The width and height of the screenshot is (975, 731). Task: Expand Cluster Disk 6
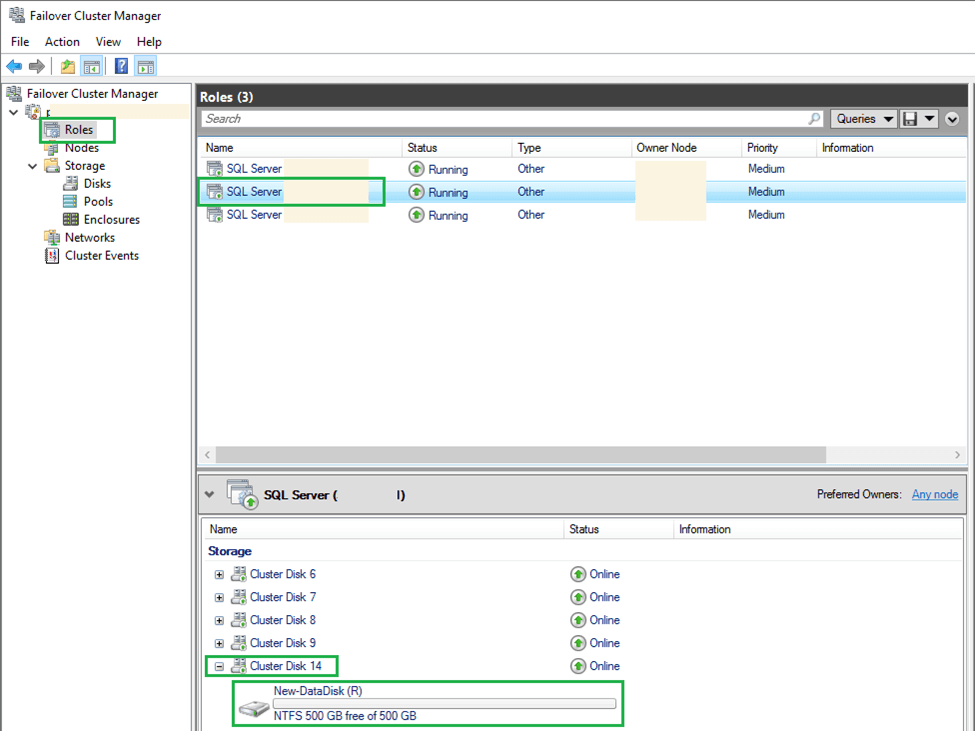[219, 575]
